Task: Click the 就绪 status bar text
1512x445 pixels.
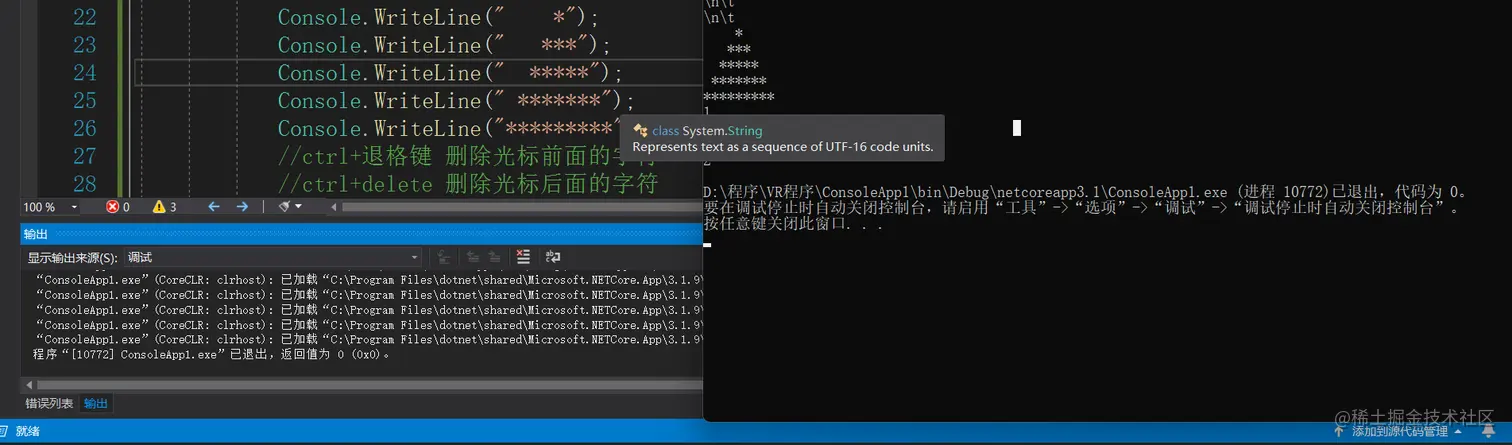Action: pos(28,431)
